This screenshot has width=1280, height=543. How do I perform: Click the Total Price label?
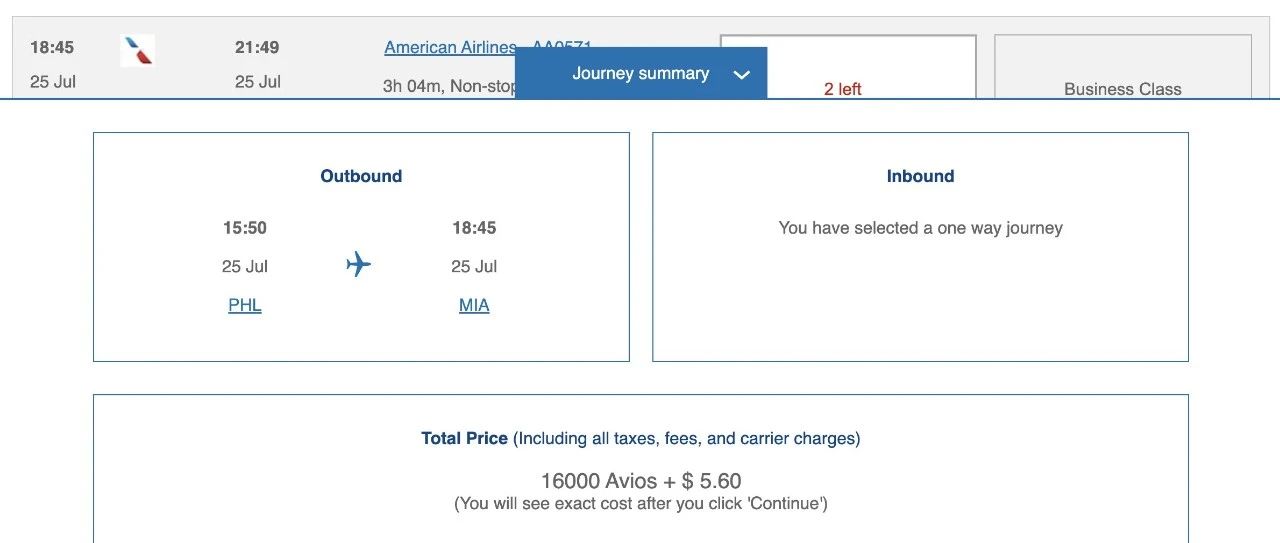click(464, 438)
